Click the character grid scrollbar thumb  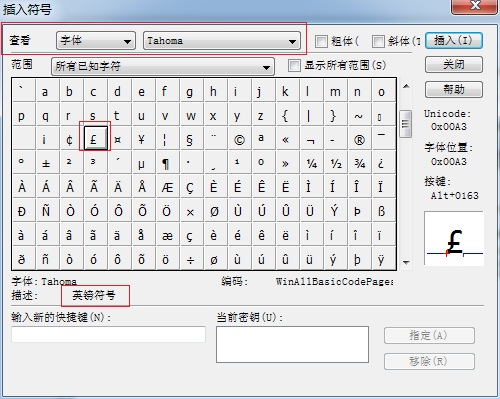click(x=406, y=124)
